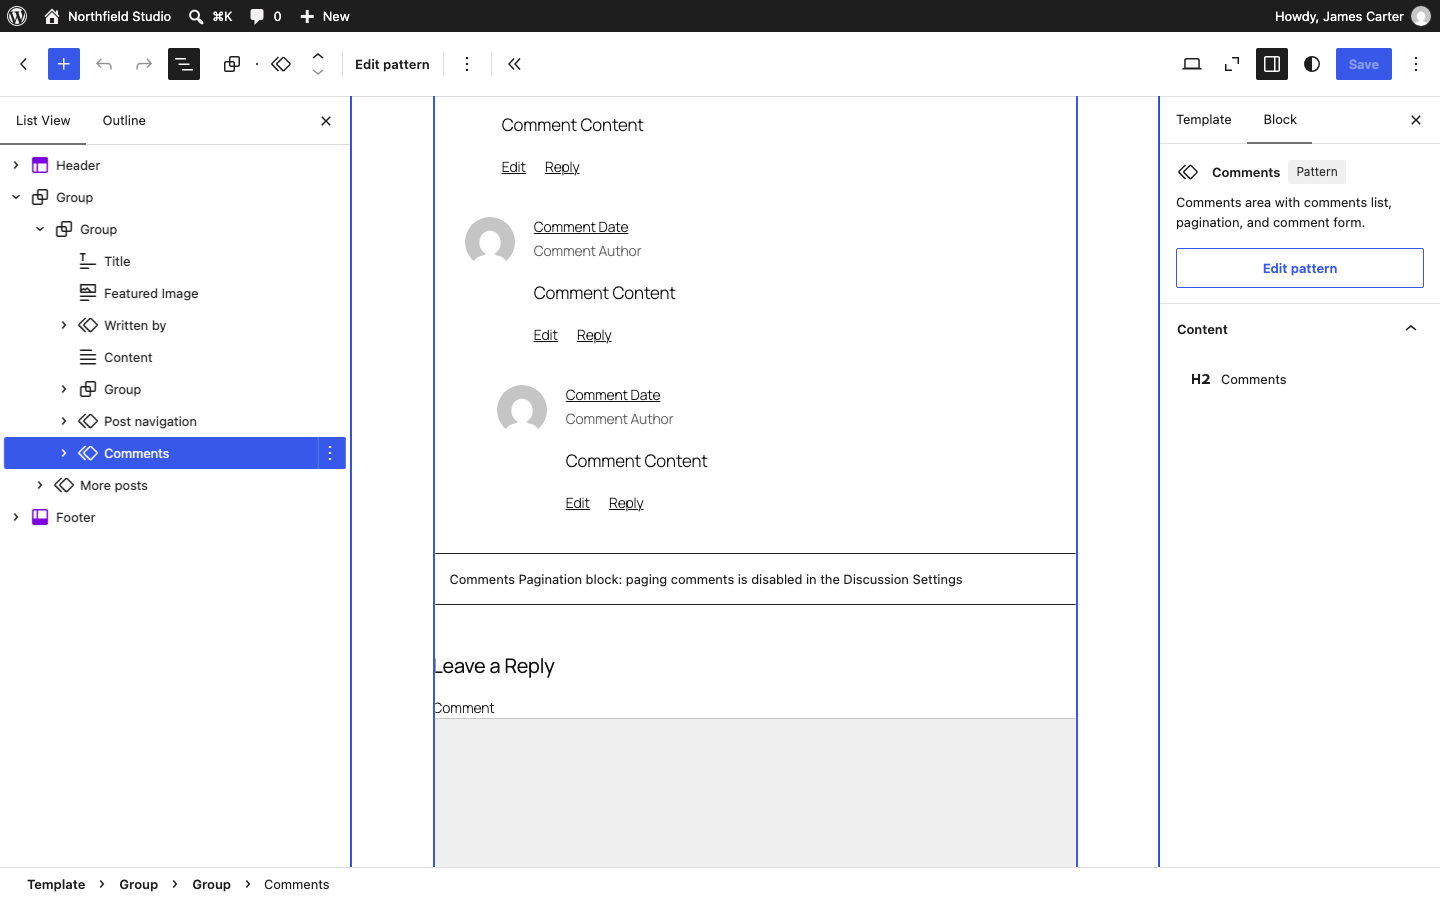
Task: Move block up with the arrow
Action: (318, 56)
